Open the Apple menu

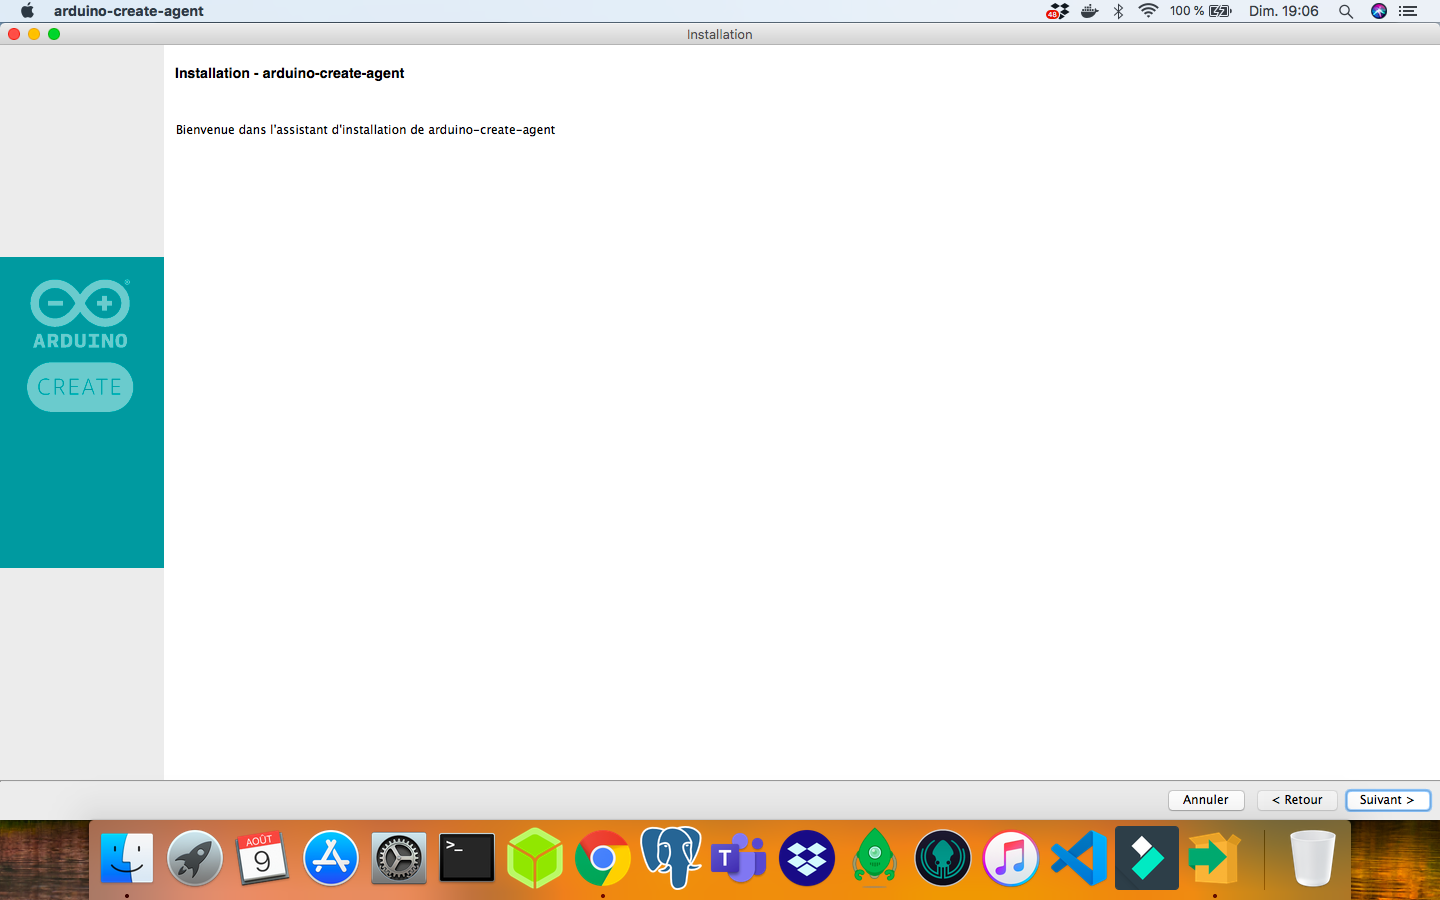(27, 11)
